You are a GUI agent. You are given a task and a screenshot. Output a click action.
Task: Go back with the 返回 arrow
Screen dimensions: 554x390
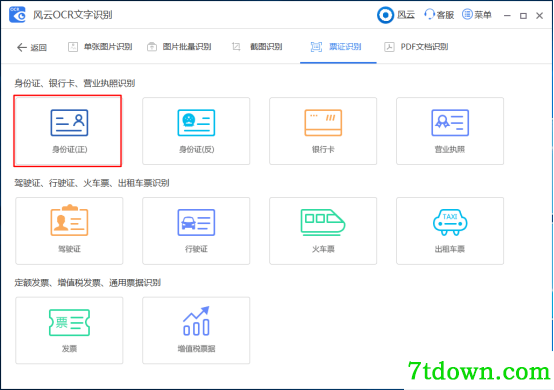pyautogui.click(x=32, y=47)
